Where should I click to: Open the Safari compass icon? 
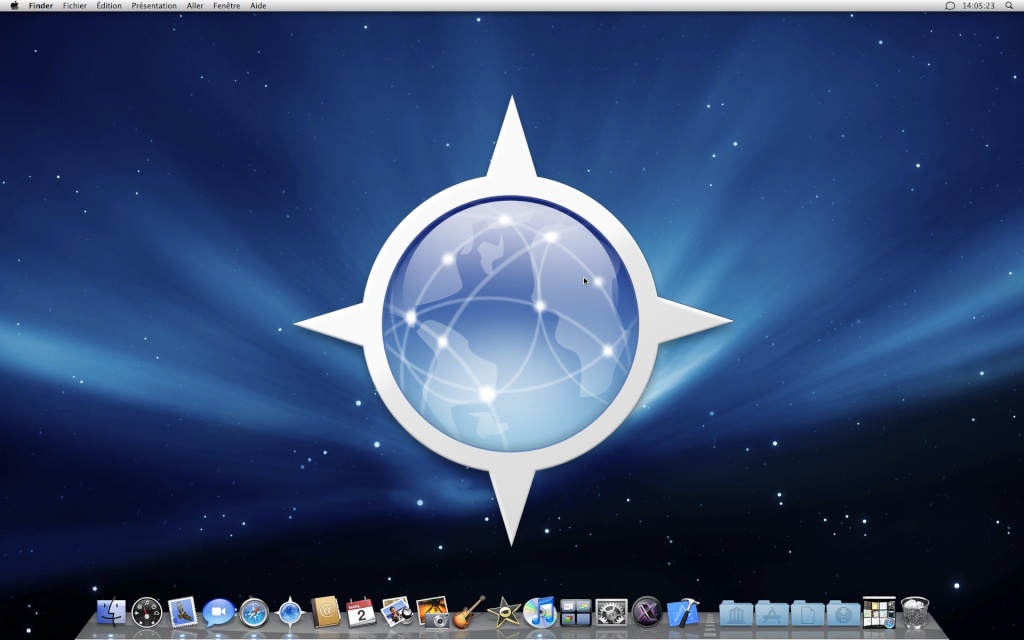(254, 613)
